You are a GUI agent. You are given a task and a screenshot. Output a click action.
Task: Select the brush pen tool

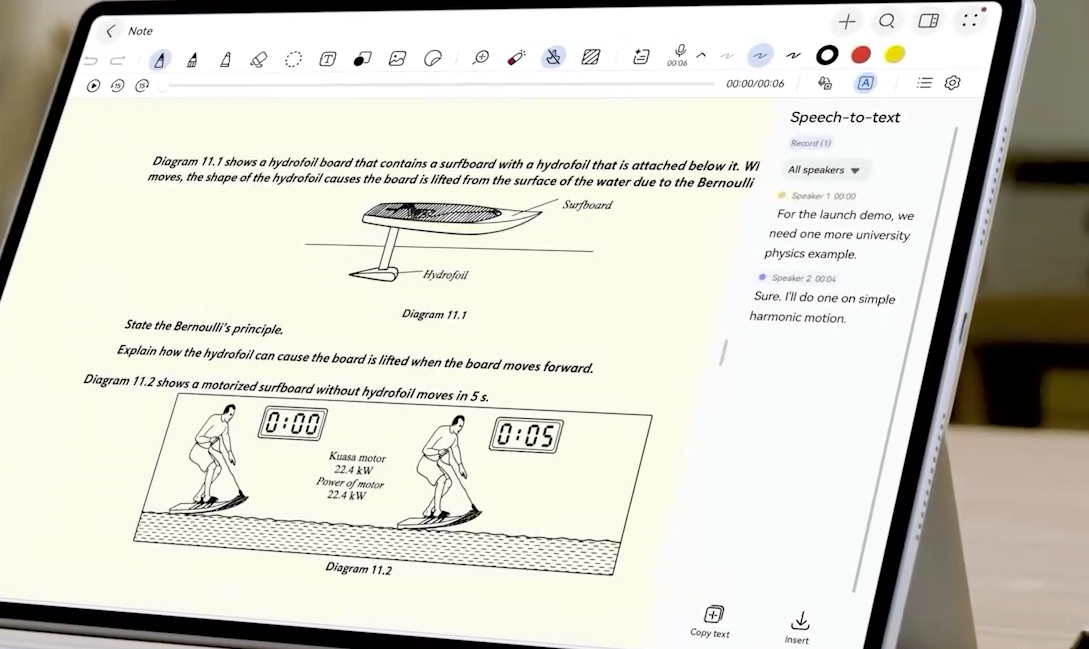[192, 60]
